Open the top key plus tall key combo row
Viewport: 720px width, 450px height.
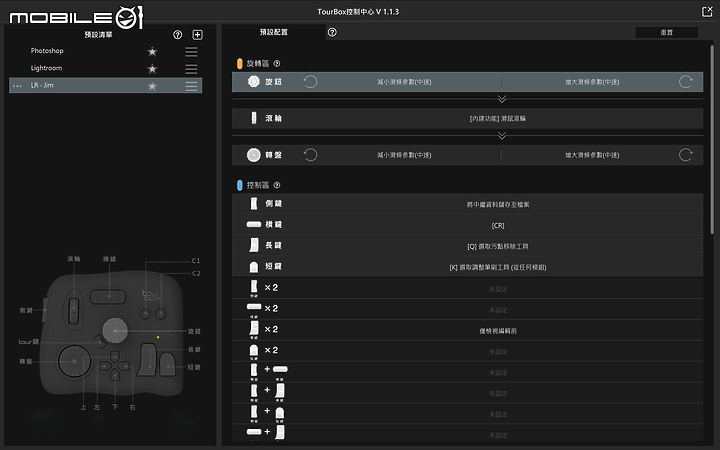tap(467, 434)
